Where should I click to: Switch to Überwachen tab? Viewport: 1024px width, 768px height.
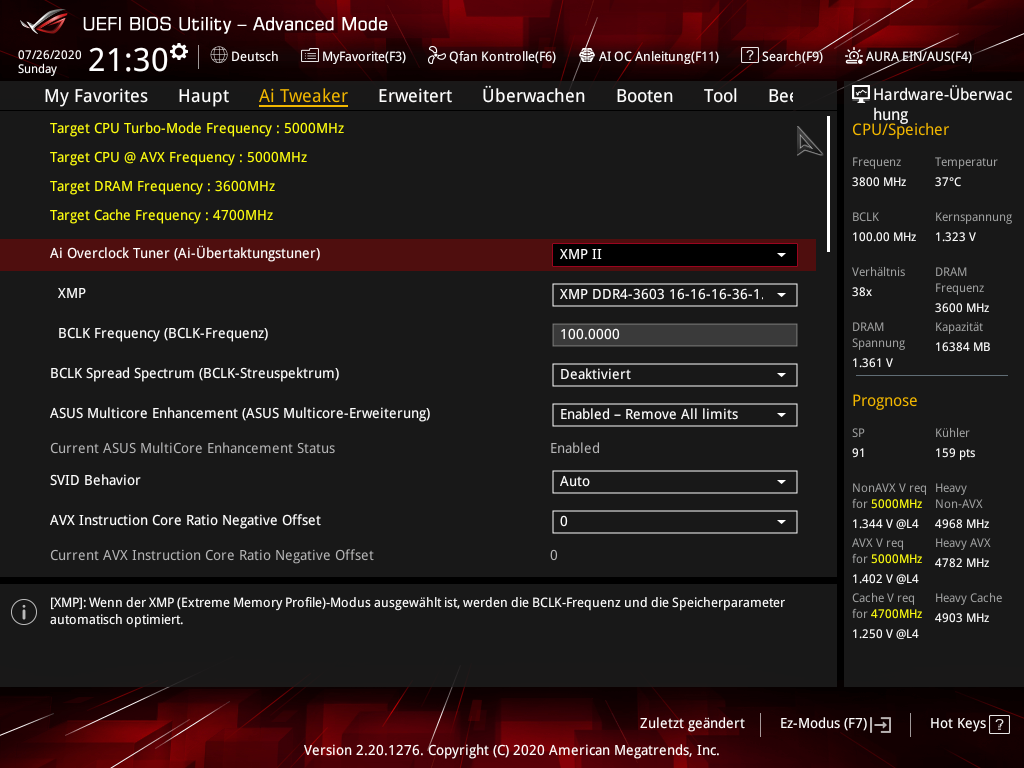534,96
